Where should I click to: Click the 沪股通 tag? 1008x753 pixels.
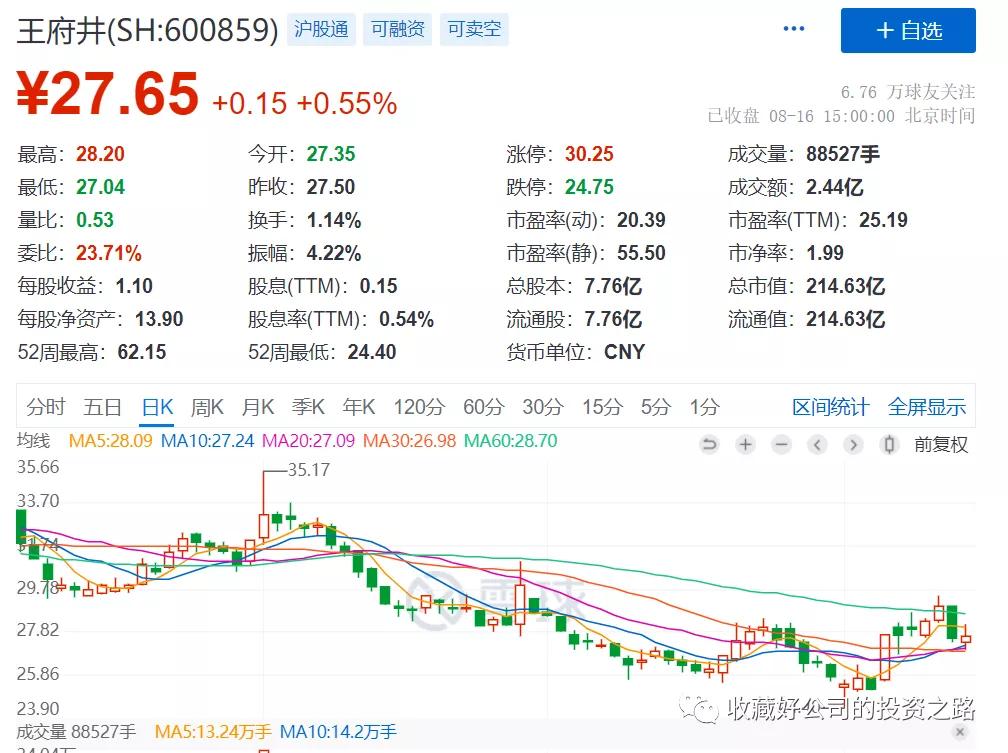321,29
